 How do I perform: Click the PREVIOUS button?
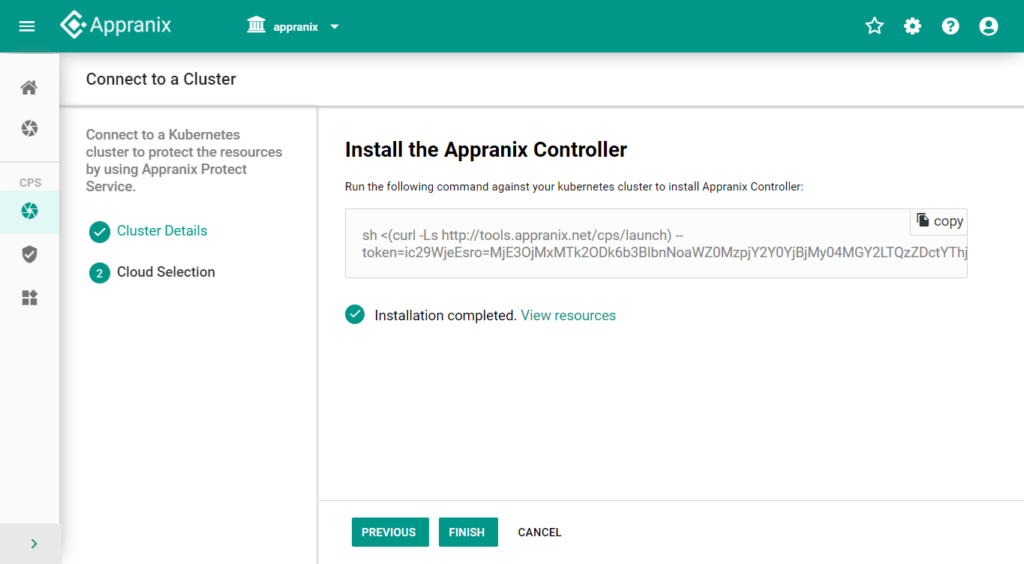pyautogui.click(x=390, y=532)
